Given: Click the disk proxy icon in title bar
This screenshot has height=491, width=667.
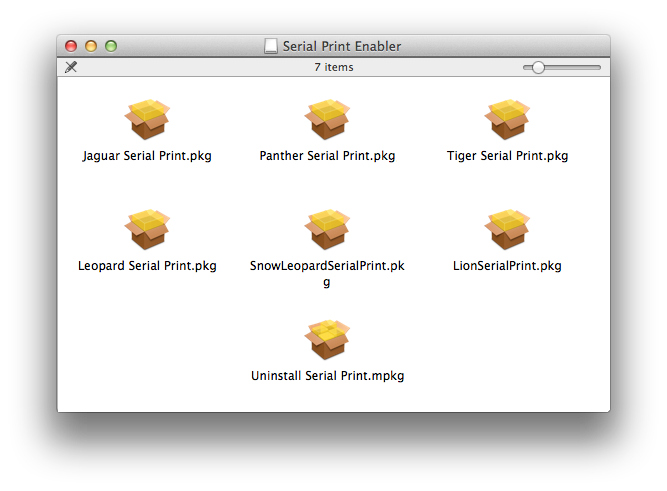Looking at the screenshot, I should pyautogui.click(x=271, y=46).
